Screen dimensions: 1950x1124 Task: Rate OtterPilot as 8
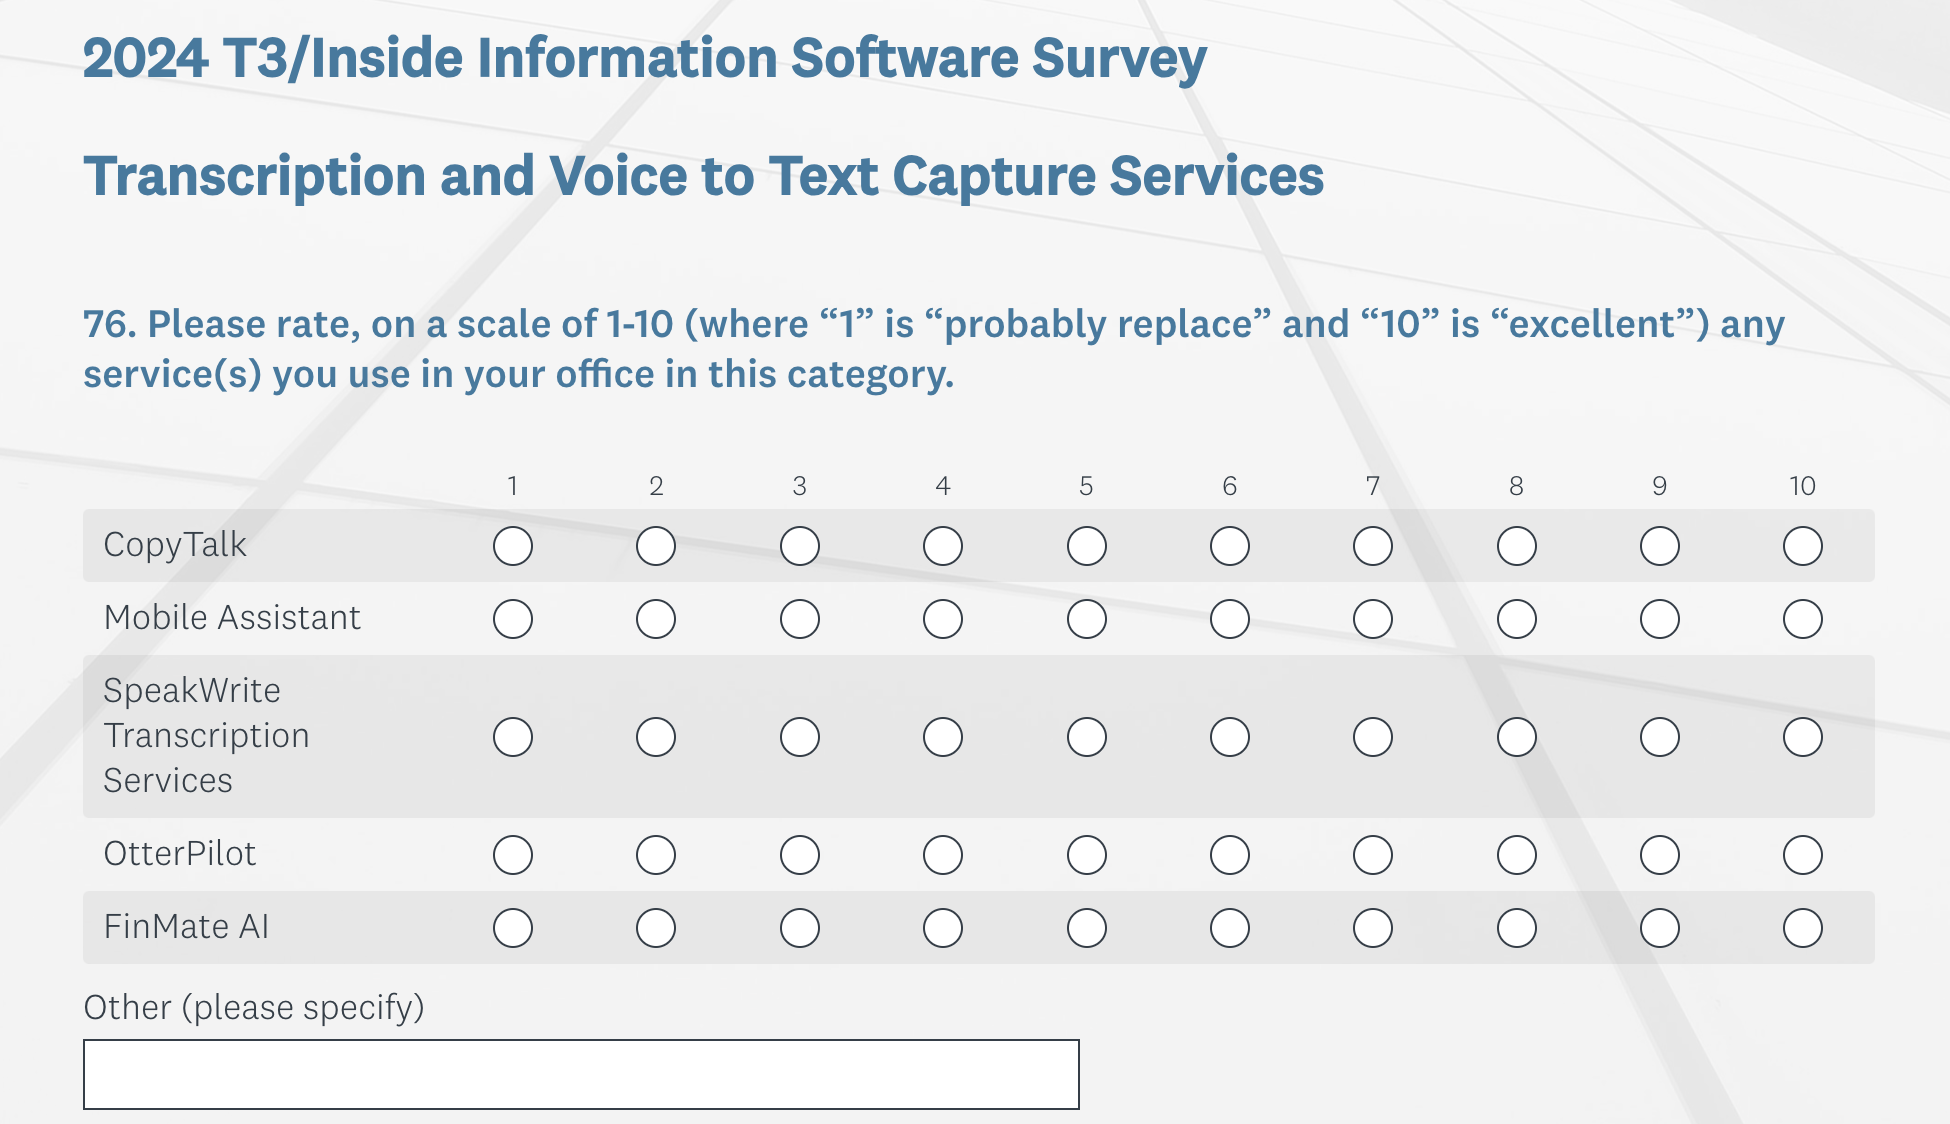pos(1517,855)
